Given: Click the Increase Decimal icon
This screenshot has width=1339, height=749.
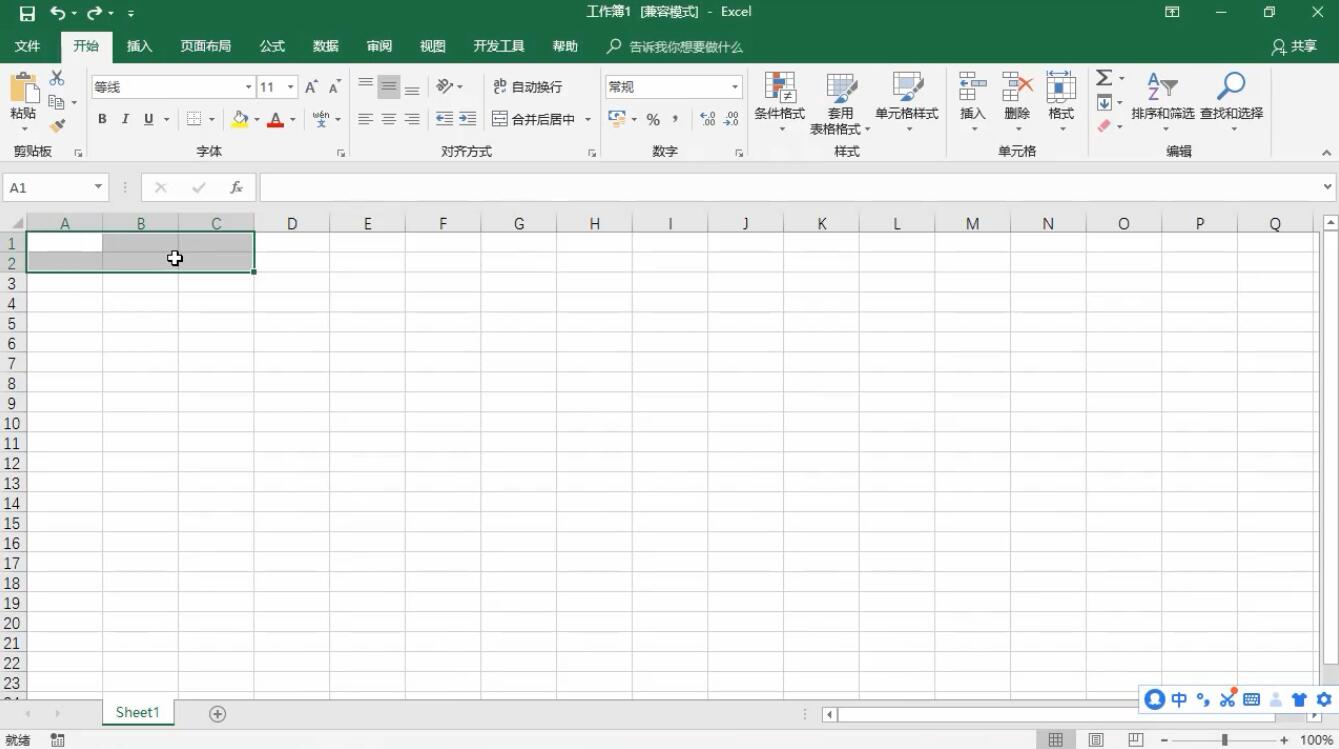Looking at the screenshot, I should pos(708,119).
